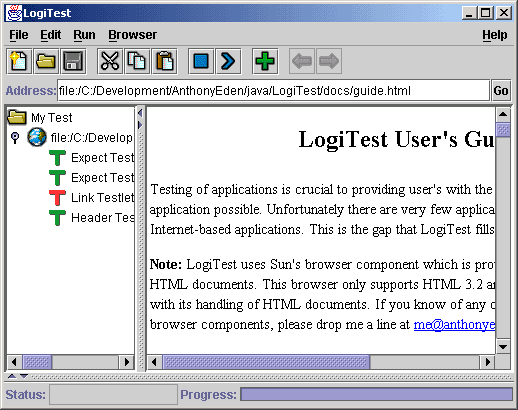This screenshot has width=518, height=410.
Task: Add a testlet with the green plus icon
Action: (265, 61)
